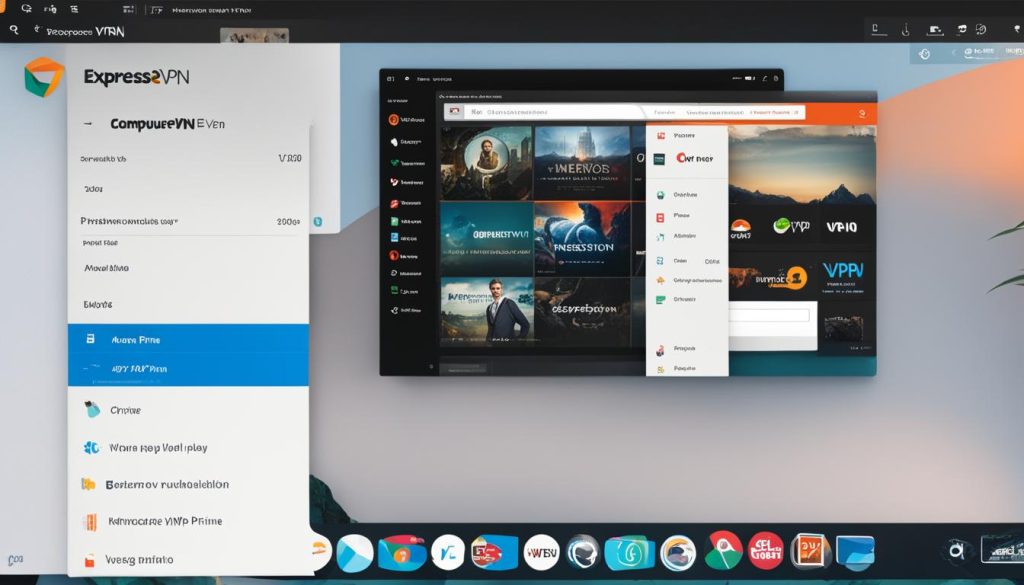Choose the bottom 'Vweg' row in left panel
Viewport: 1024px width, 585px height.
click(188, 560)
